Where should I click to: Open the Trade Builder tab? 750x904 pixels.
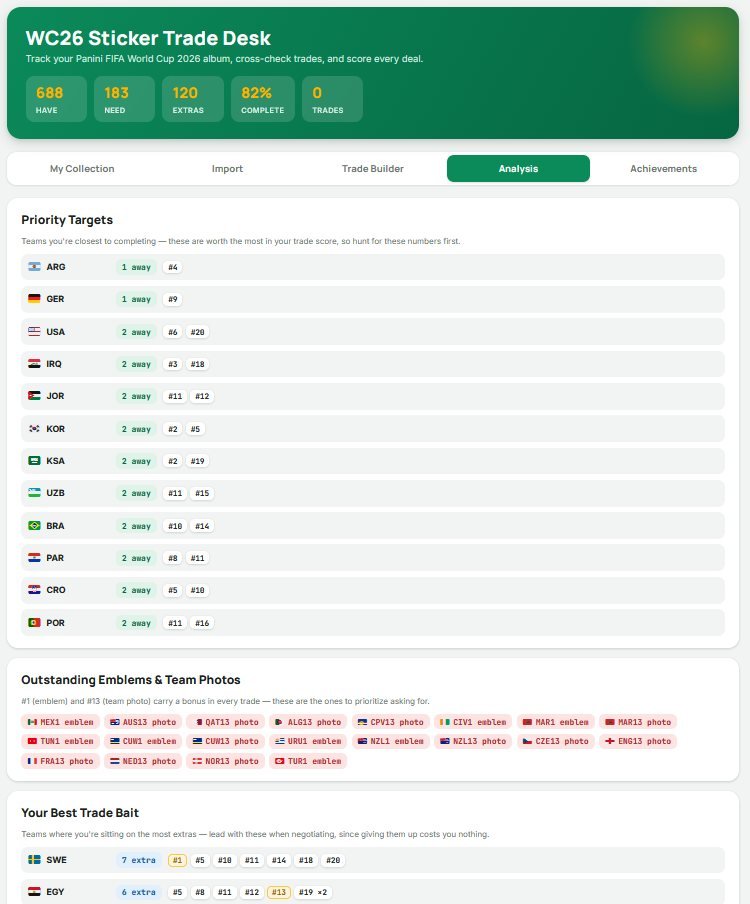(372, 168)
